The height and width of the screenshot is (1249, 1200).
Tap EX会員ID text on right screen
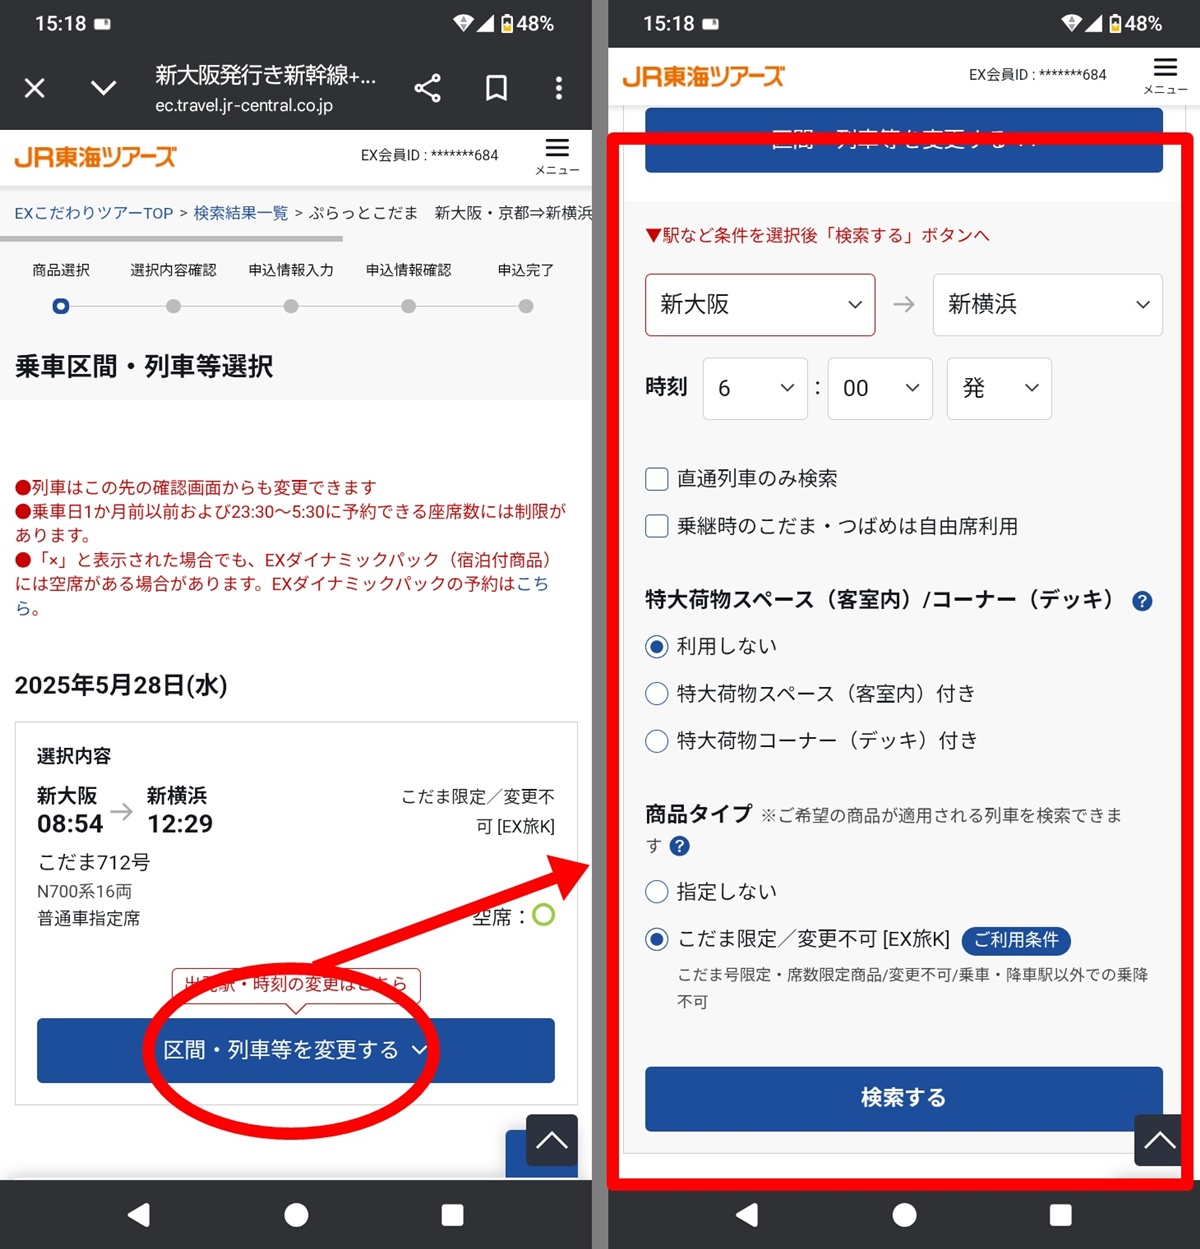pos(1038,75)
